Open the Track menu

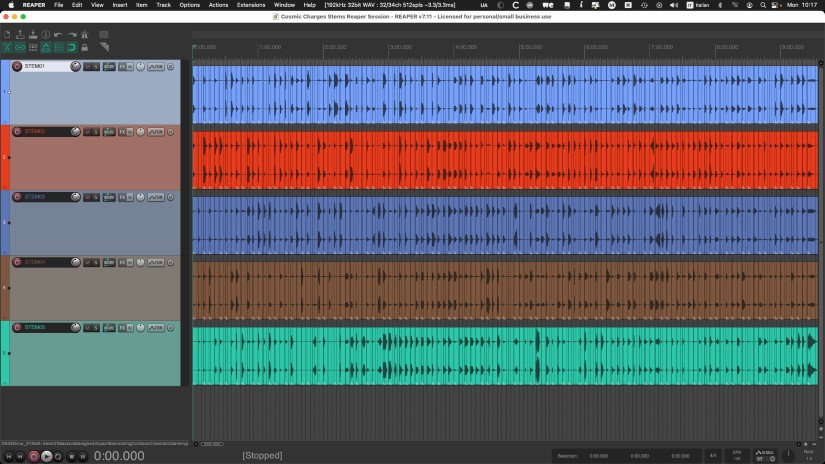click(163, 5)
